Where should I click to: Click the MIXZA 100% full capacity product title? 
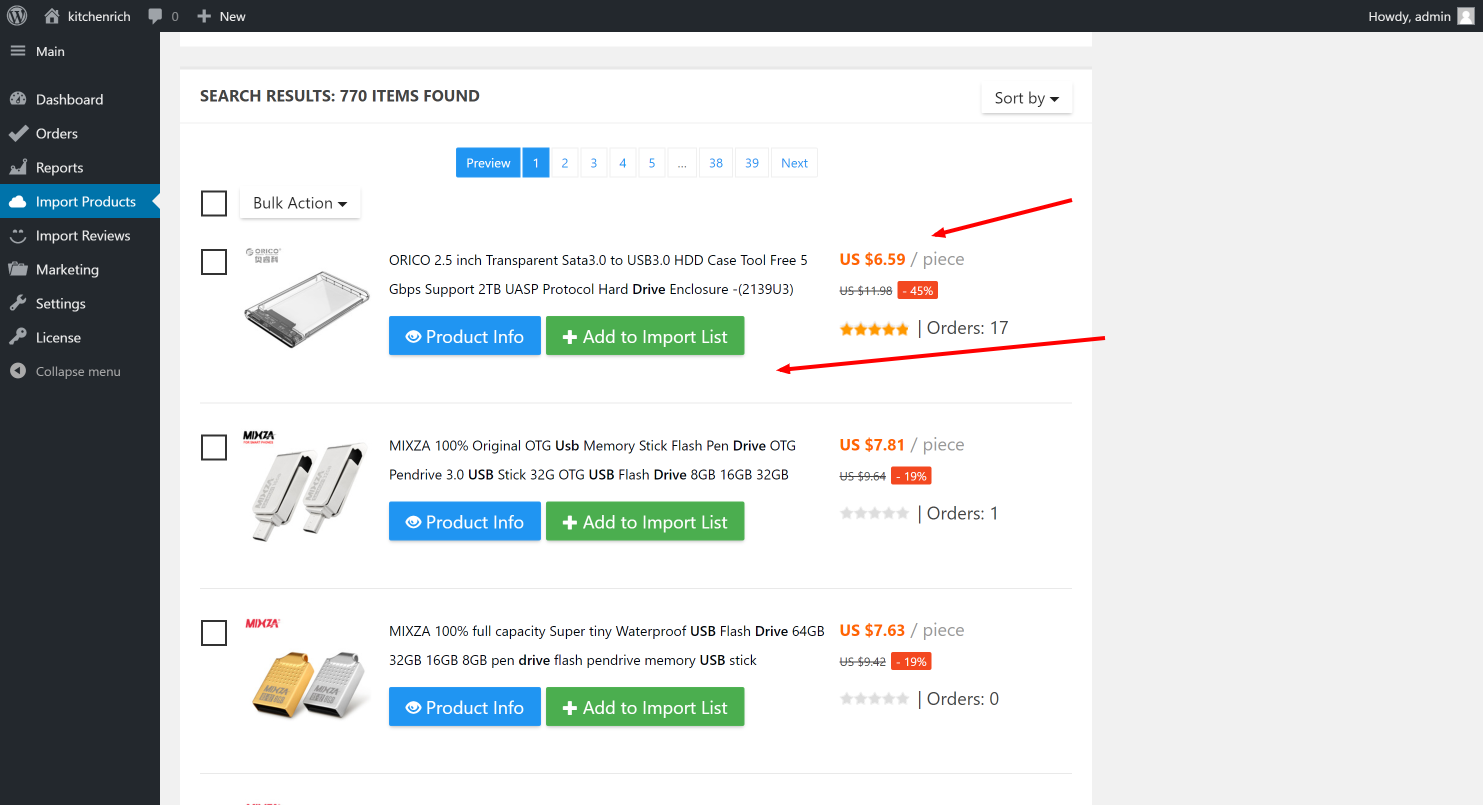point(607,645)
